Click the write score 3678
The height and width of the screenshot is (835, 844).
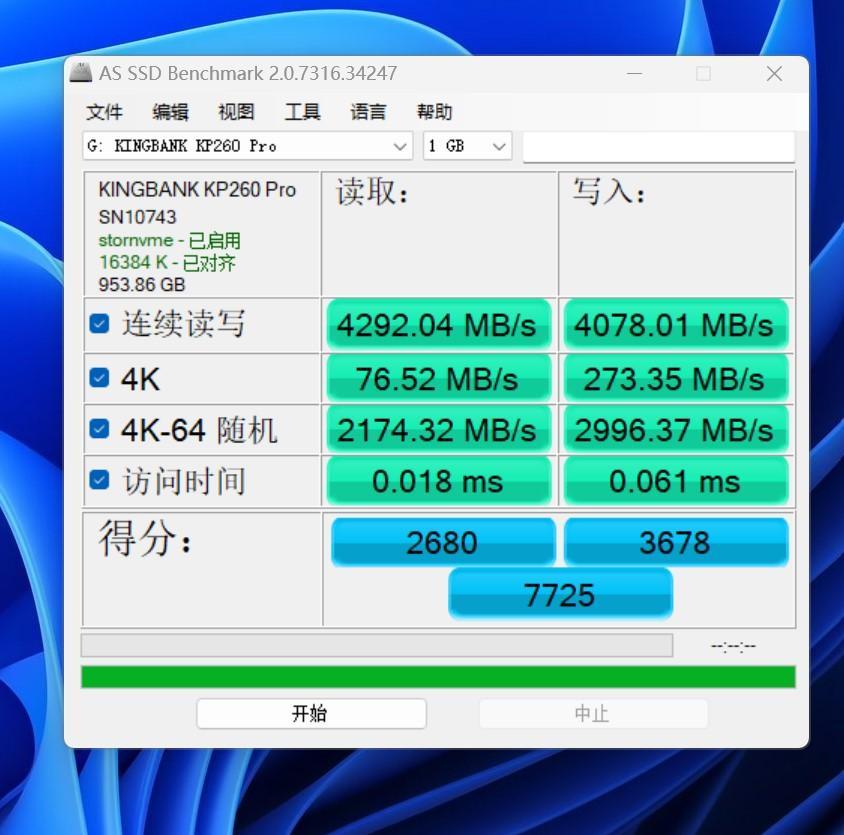pos(676,542)
